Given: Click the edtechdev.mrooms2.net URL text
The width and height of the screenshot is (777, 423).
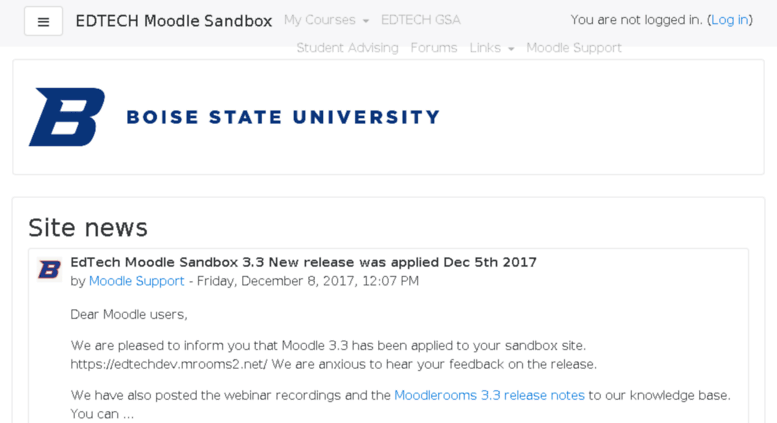Looking at the screenshot, I should point(168,364).
